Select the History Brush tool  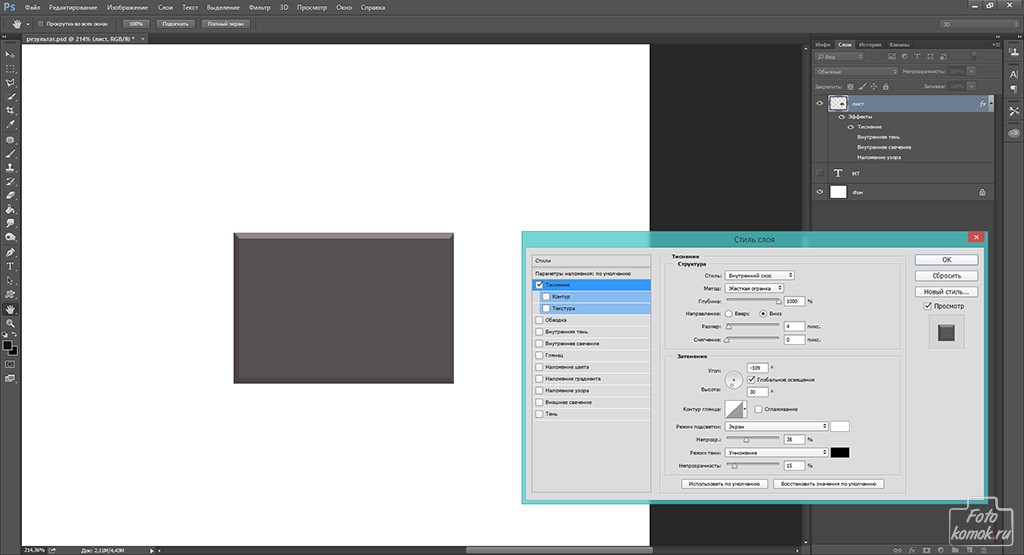point(10,182)
